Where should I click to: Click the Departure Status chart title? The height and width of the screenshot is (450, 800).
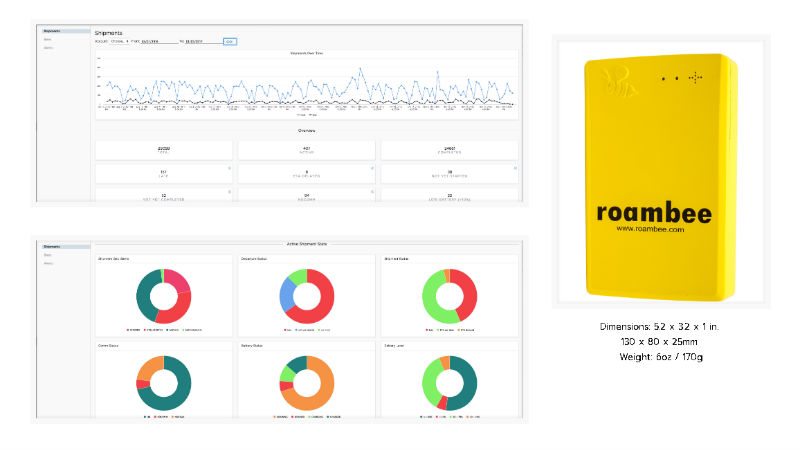point(255,259)
